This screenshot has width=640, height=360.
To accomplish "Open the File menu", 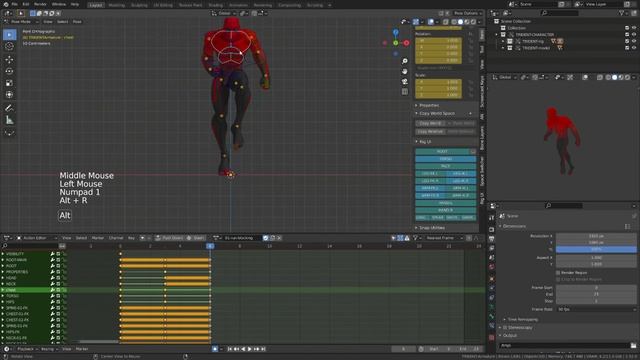I will pyautogui.click(x=14, y=4).
